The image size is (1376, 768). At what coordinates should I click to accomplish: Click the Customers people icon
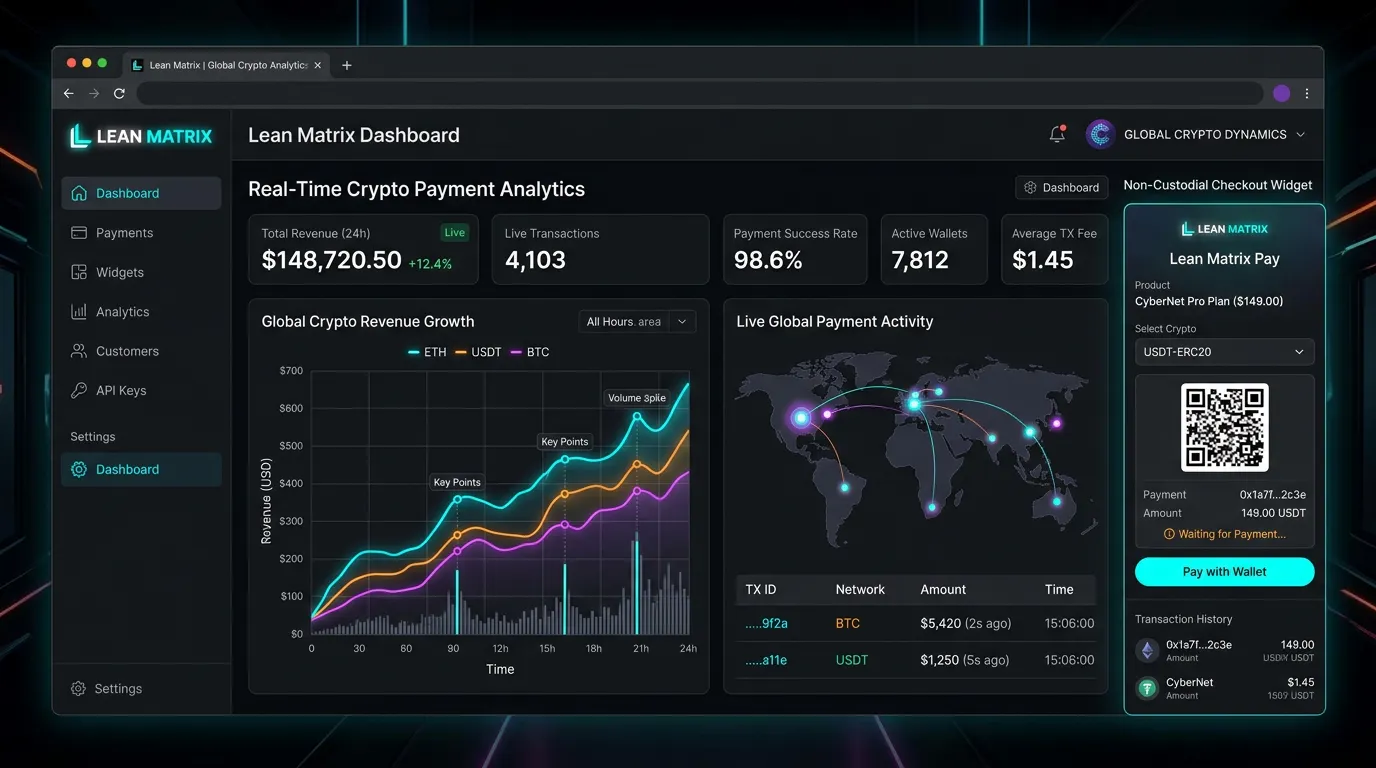click(79, 351)
